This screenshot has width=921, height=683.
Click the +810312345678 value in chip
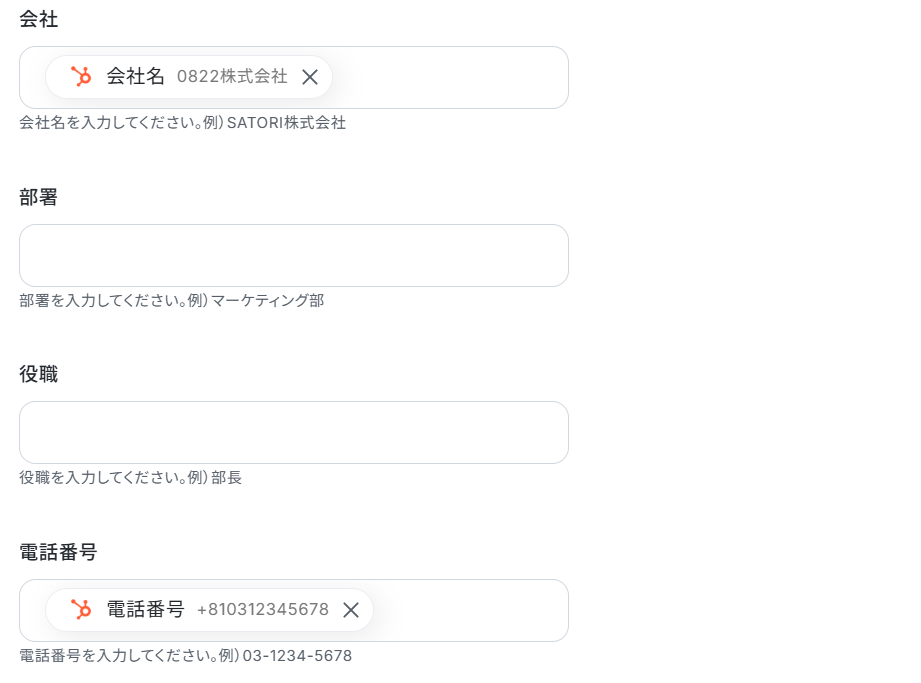point(263,610)
